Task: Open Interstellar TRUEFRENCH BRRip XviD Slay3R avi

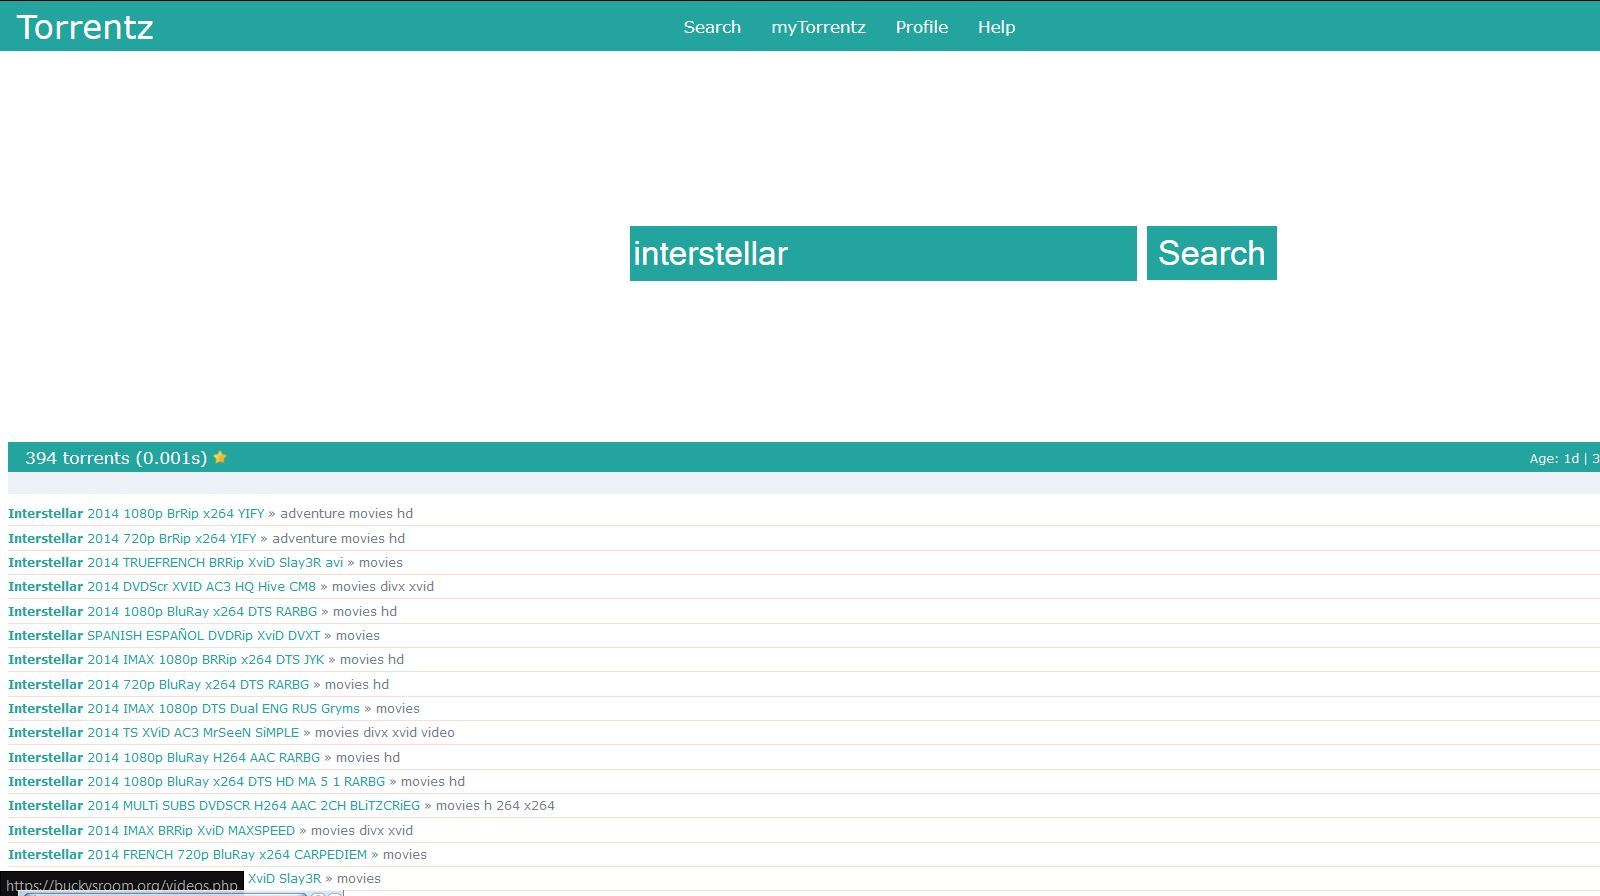Action: (x=175, y=562)
